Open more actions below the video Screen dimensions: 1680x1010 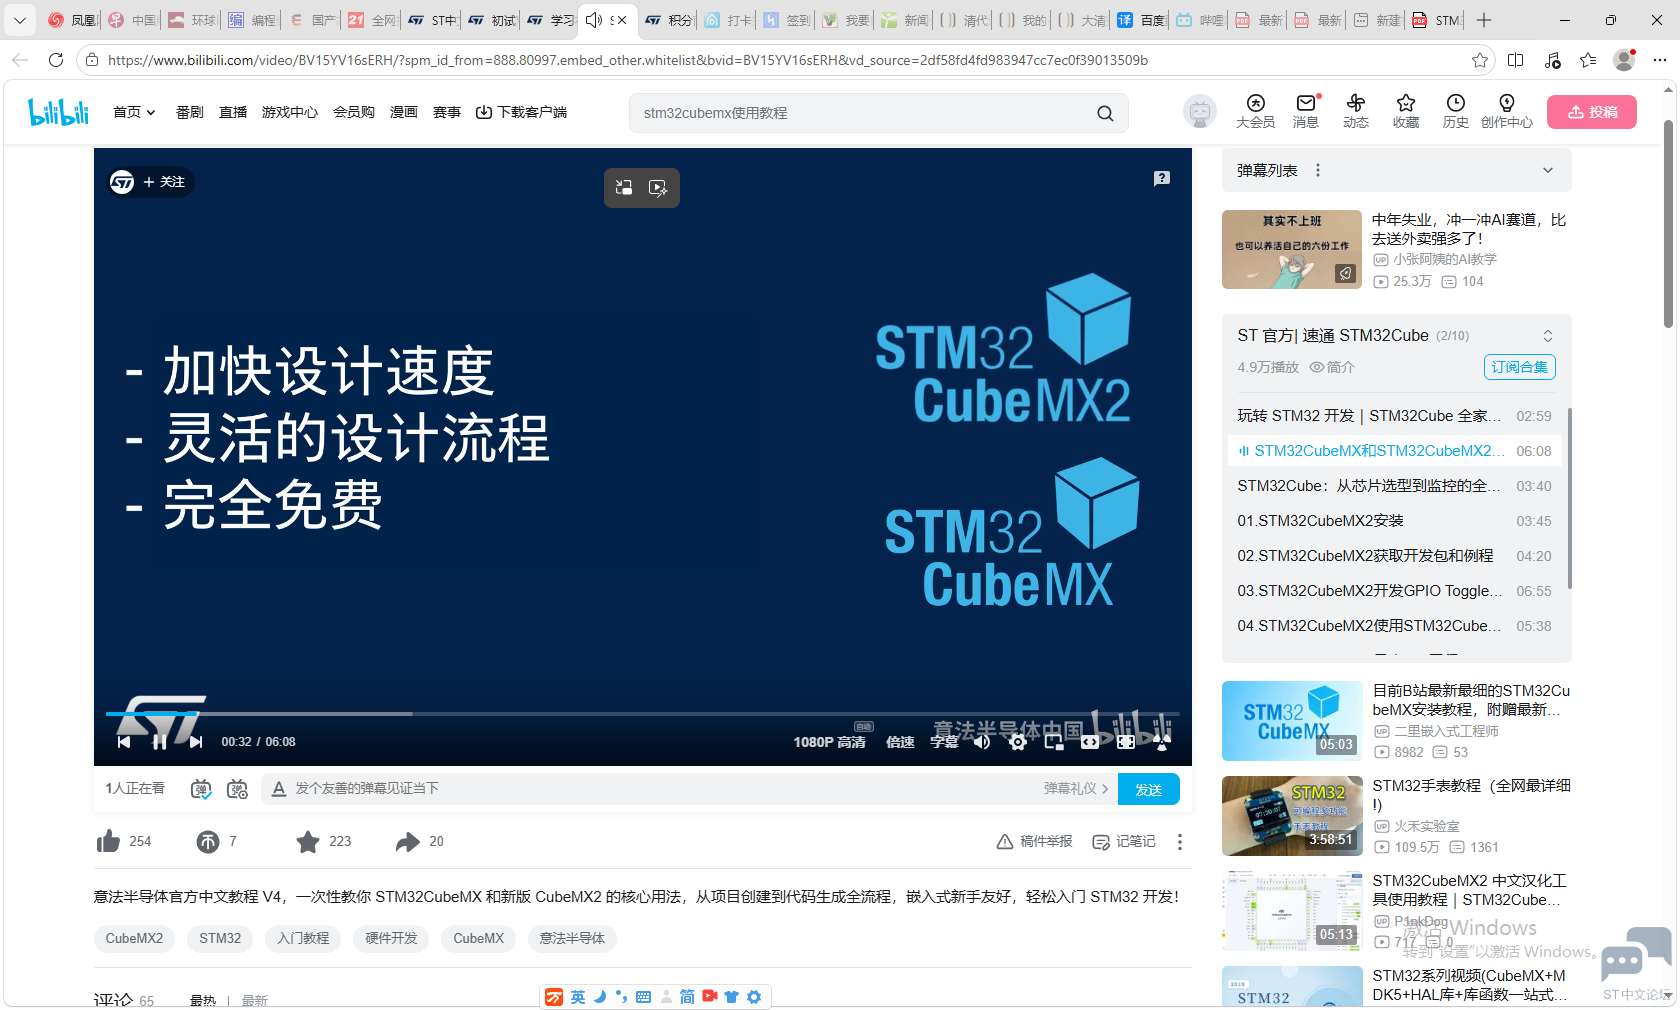pos(1180,842)
